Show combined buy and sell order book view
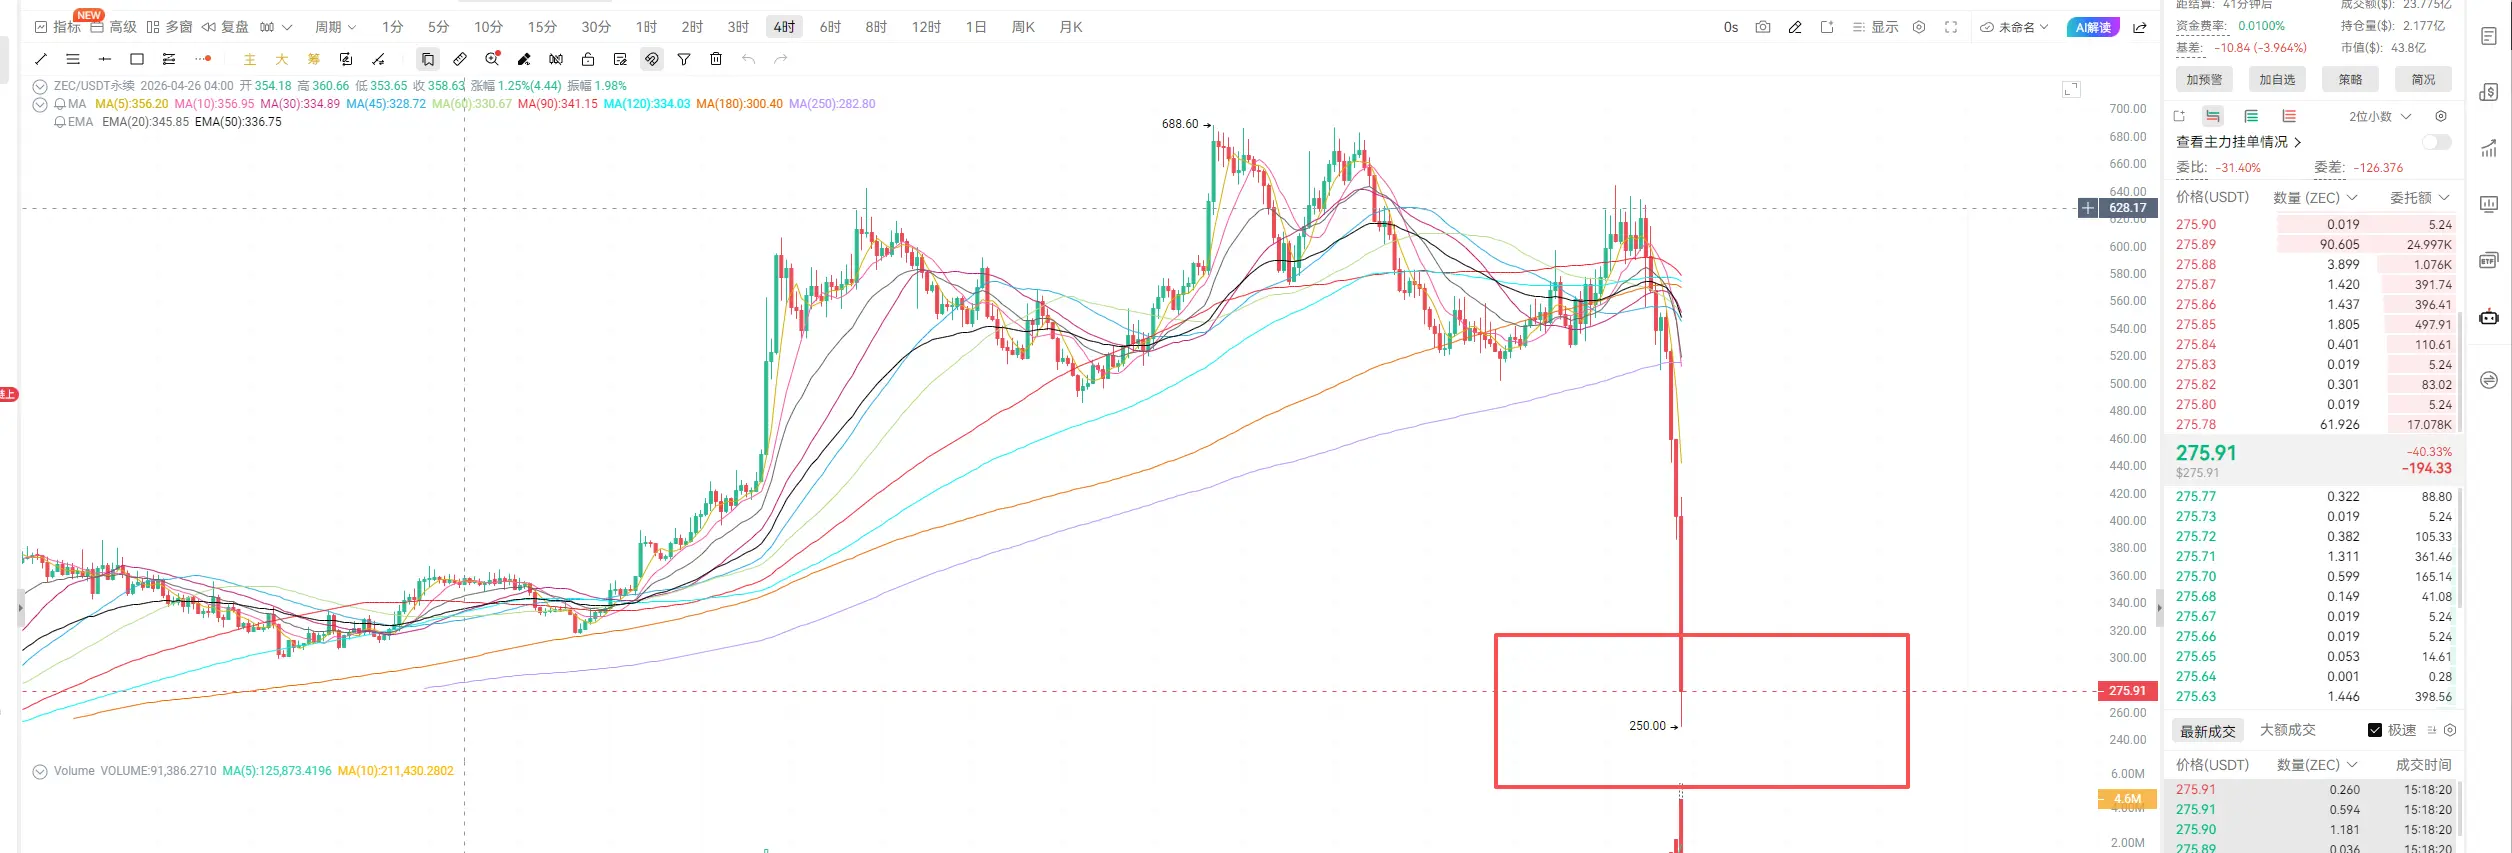2512x853 pixels. coord(2213,116)
